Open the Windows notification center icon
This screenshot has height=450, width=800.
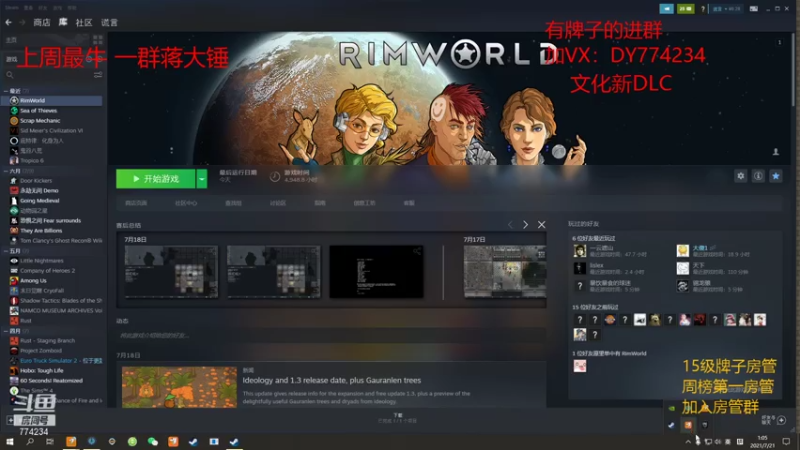786,441
